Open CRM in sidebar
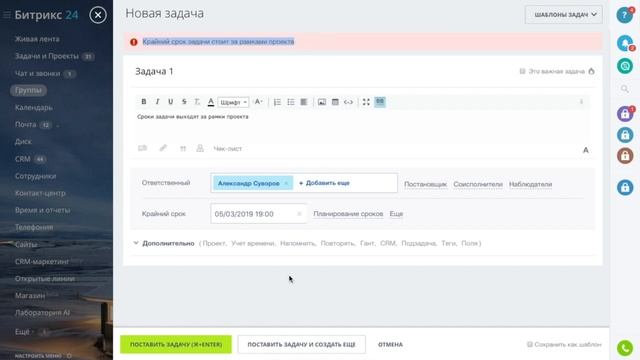640x360 pixels. [22, 159]
